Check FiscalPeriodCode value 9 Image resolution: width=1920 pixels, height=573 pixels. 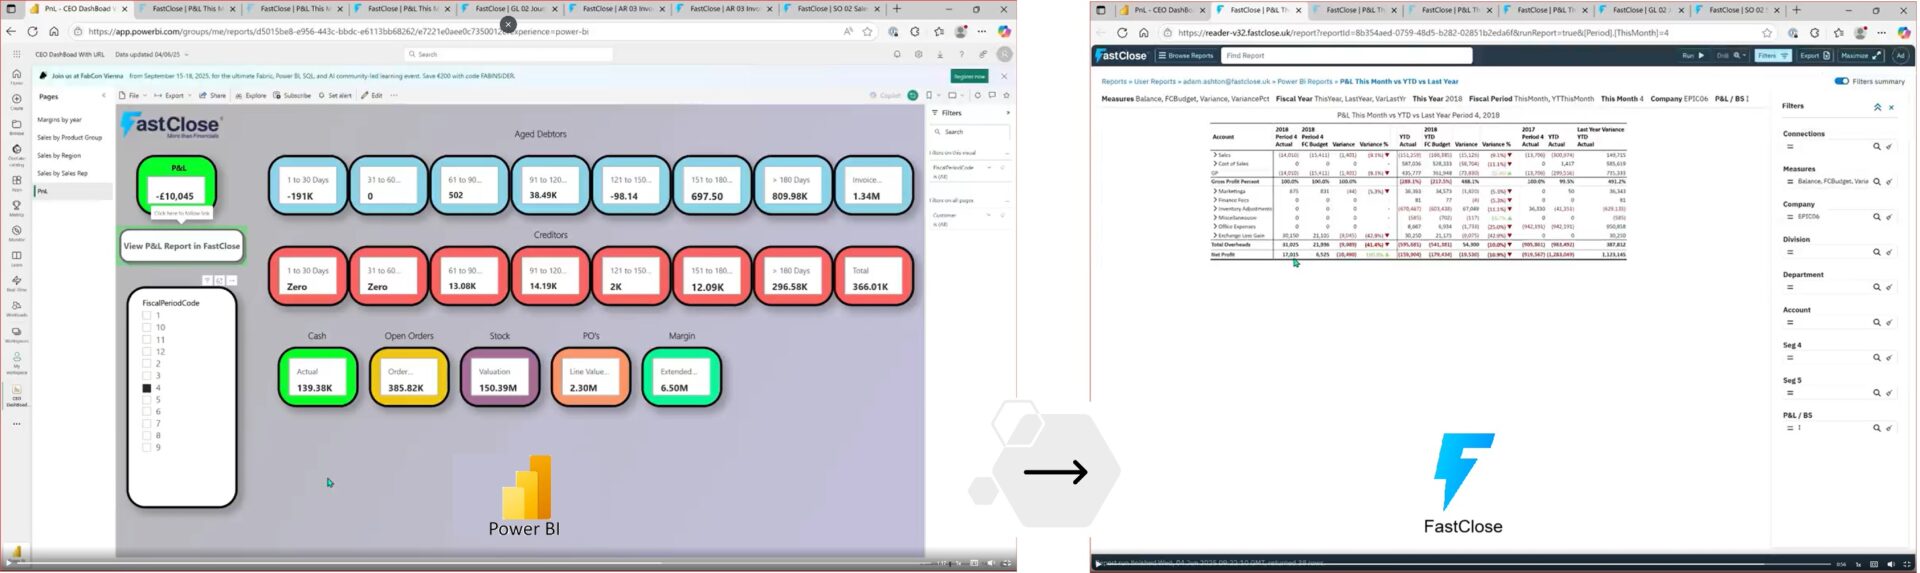pos(146,447)
